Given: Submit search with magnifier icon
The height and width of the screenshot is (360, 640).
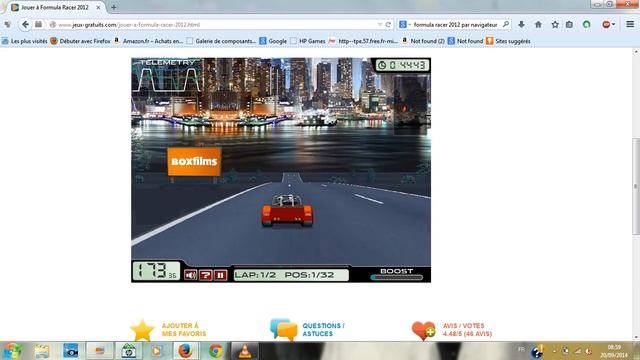Looking at the screenshot, I should click(506, 24).
